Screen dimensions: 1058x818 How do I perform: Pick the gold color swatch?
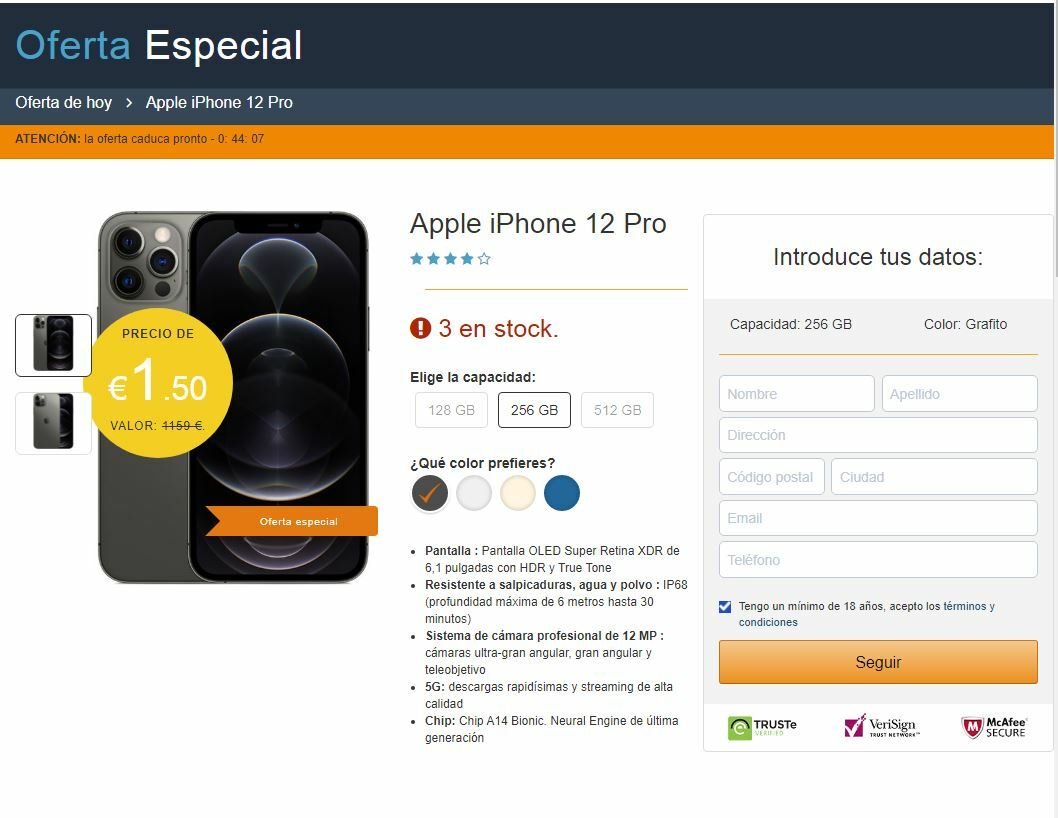518,493
